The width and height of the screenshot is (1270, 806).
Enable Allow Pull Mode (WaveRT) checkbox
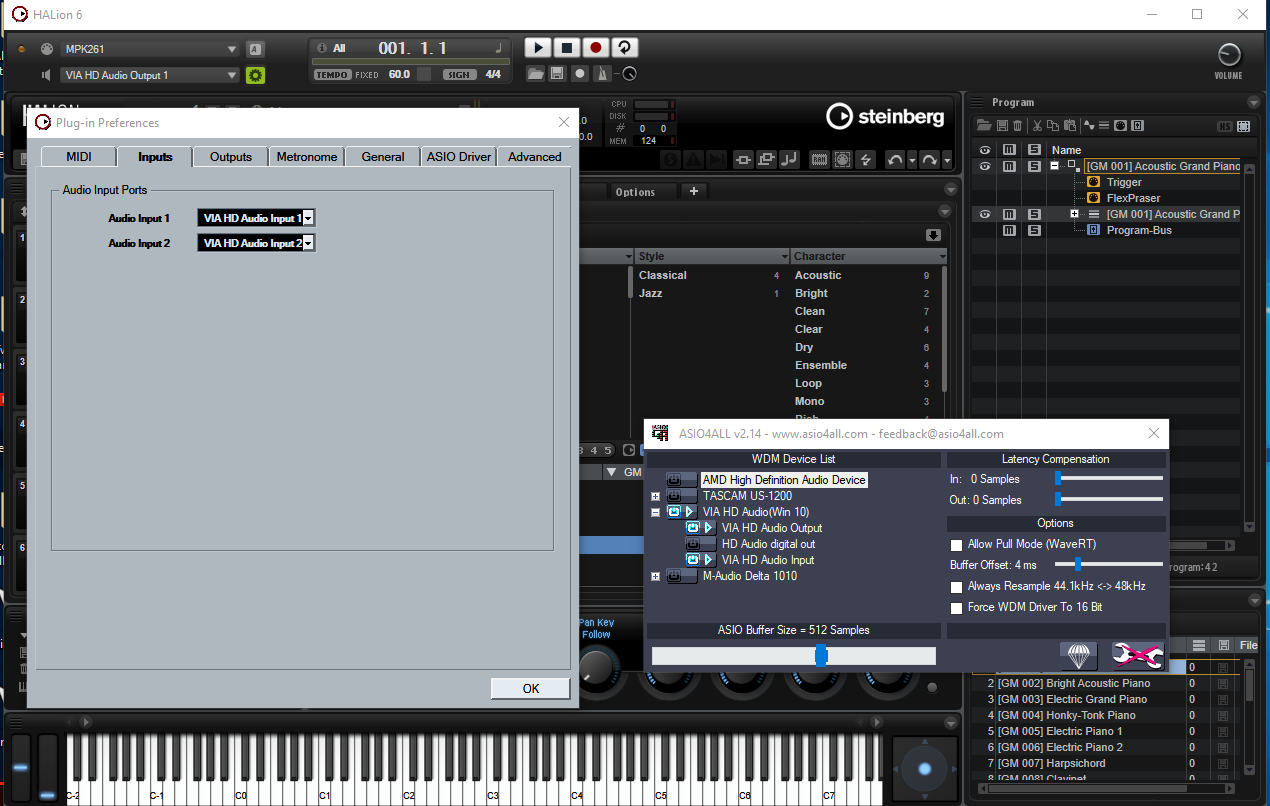[x=957, y=545]
